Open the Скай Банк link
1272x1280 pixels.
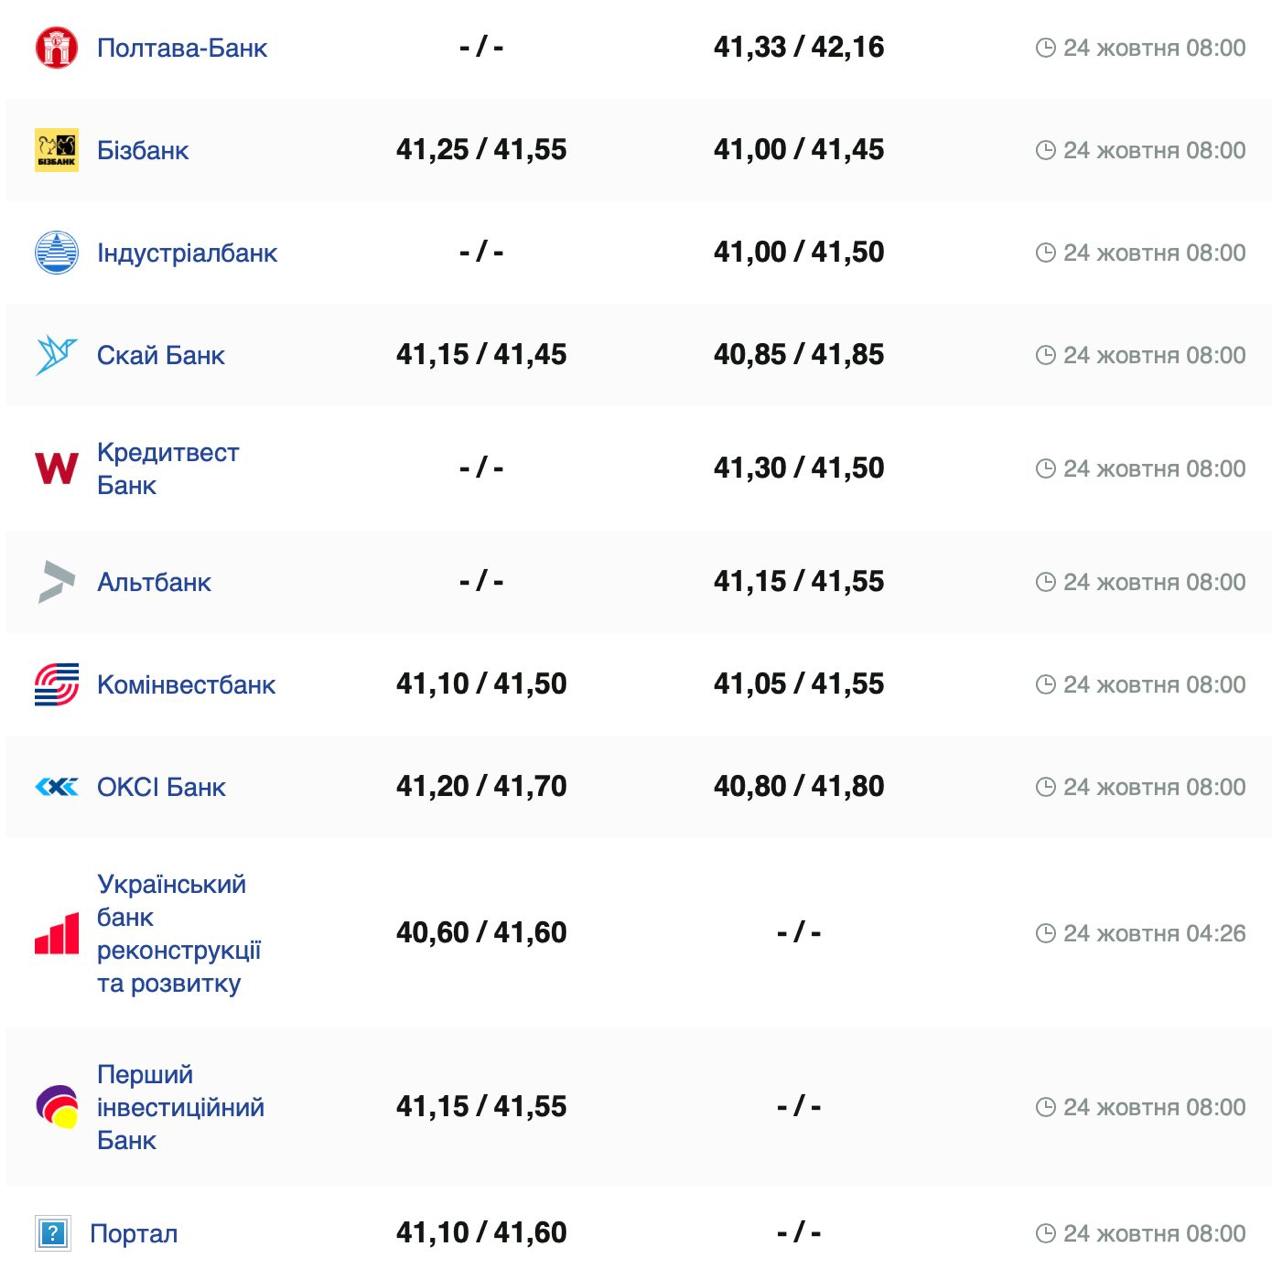point(161,355)
